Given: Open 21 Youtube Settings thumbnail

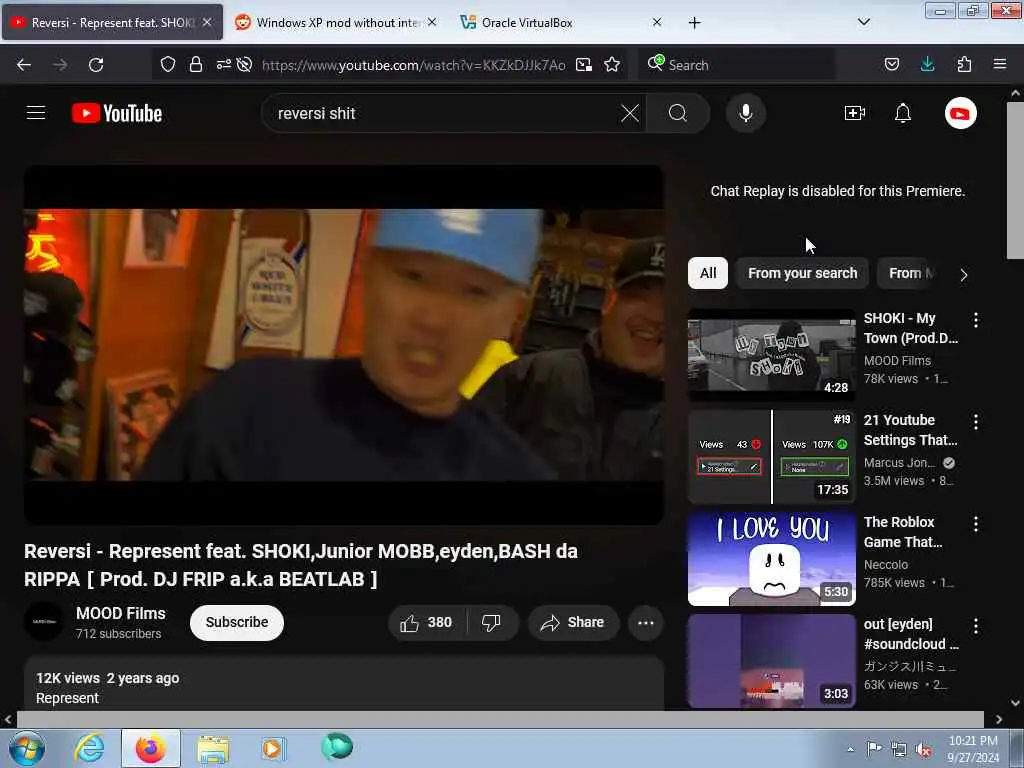Looking at the screenshot, I should pyautogui.click(x=771, y=456).
